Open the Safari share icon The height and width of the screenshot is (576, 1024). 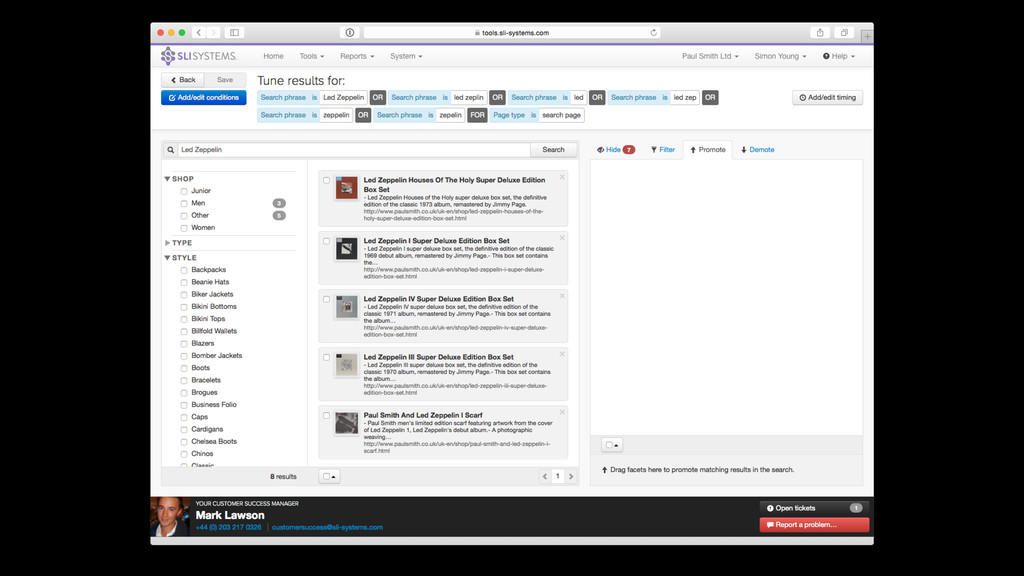pyautogui.click(x=820, y=33)
